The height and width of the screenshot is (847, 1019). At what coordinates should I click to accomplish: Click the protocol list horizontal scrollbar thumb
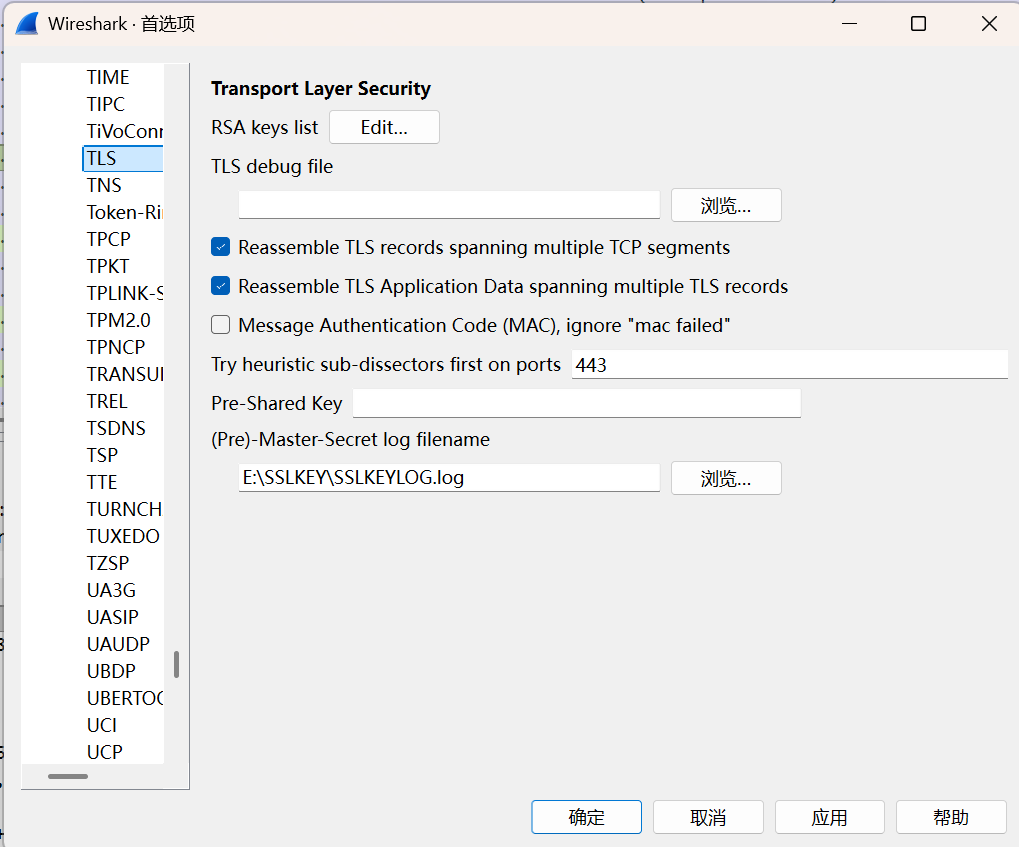(x=68, y=776)
